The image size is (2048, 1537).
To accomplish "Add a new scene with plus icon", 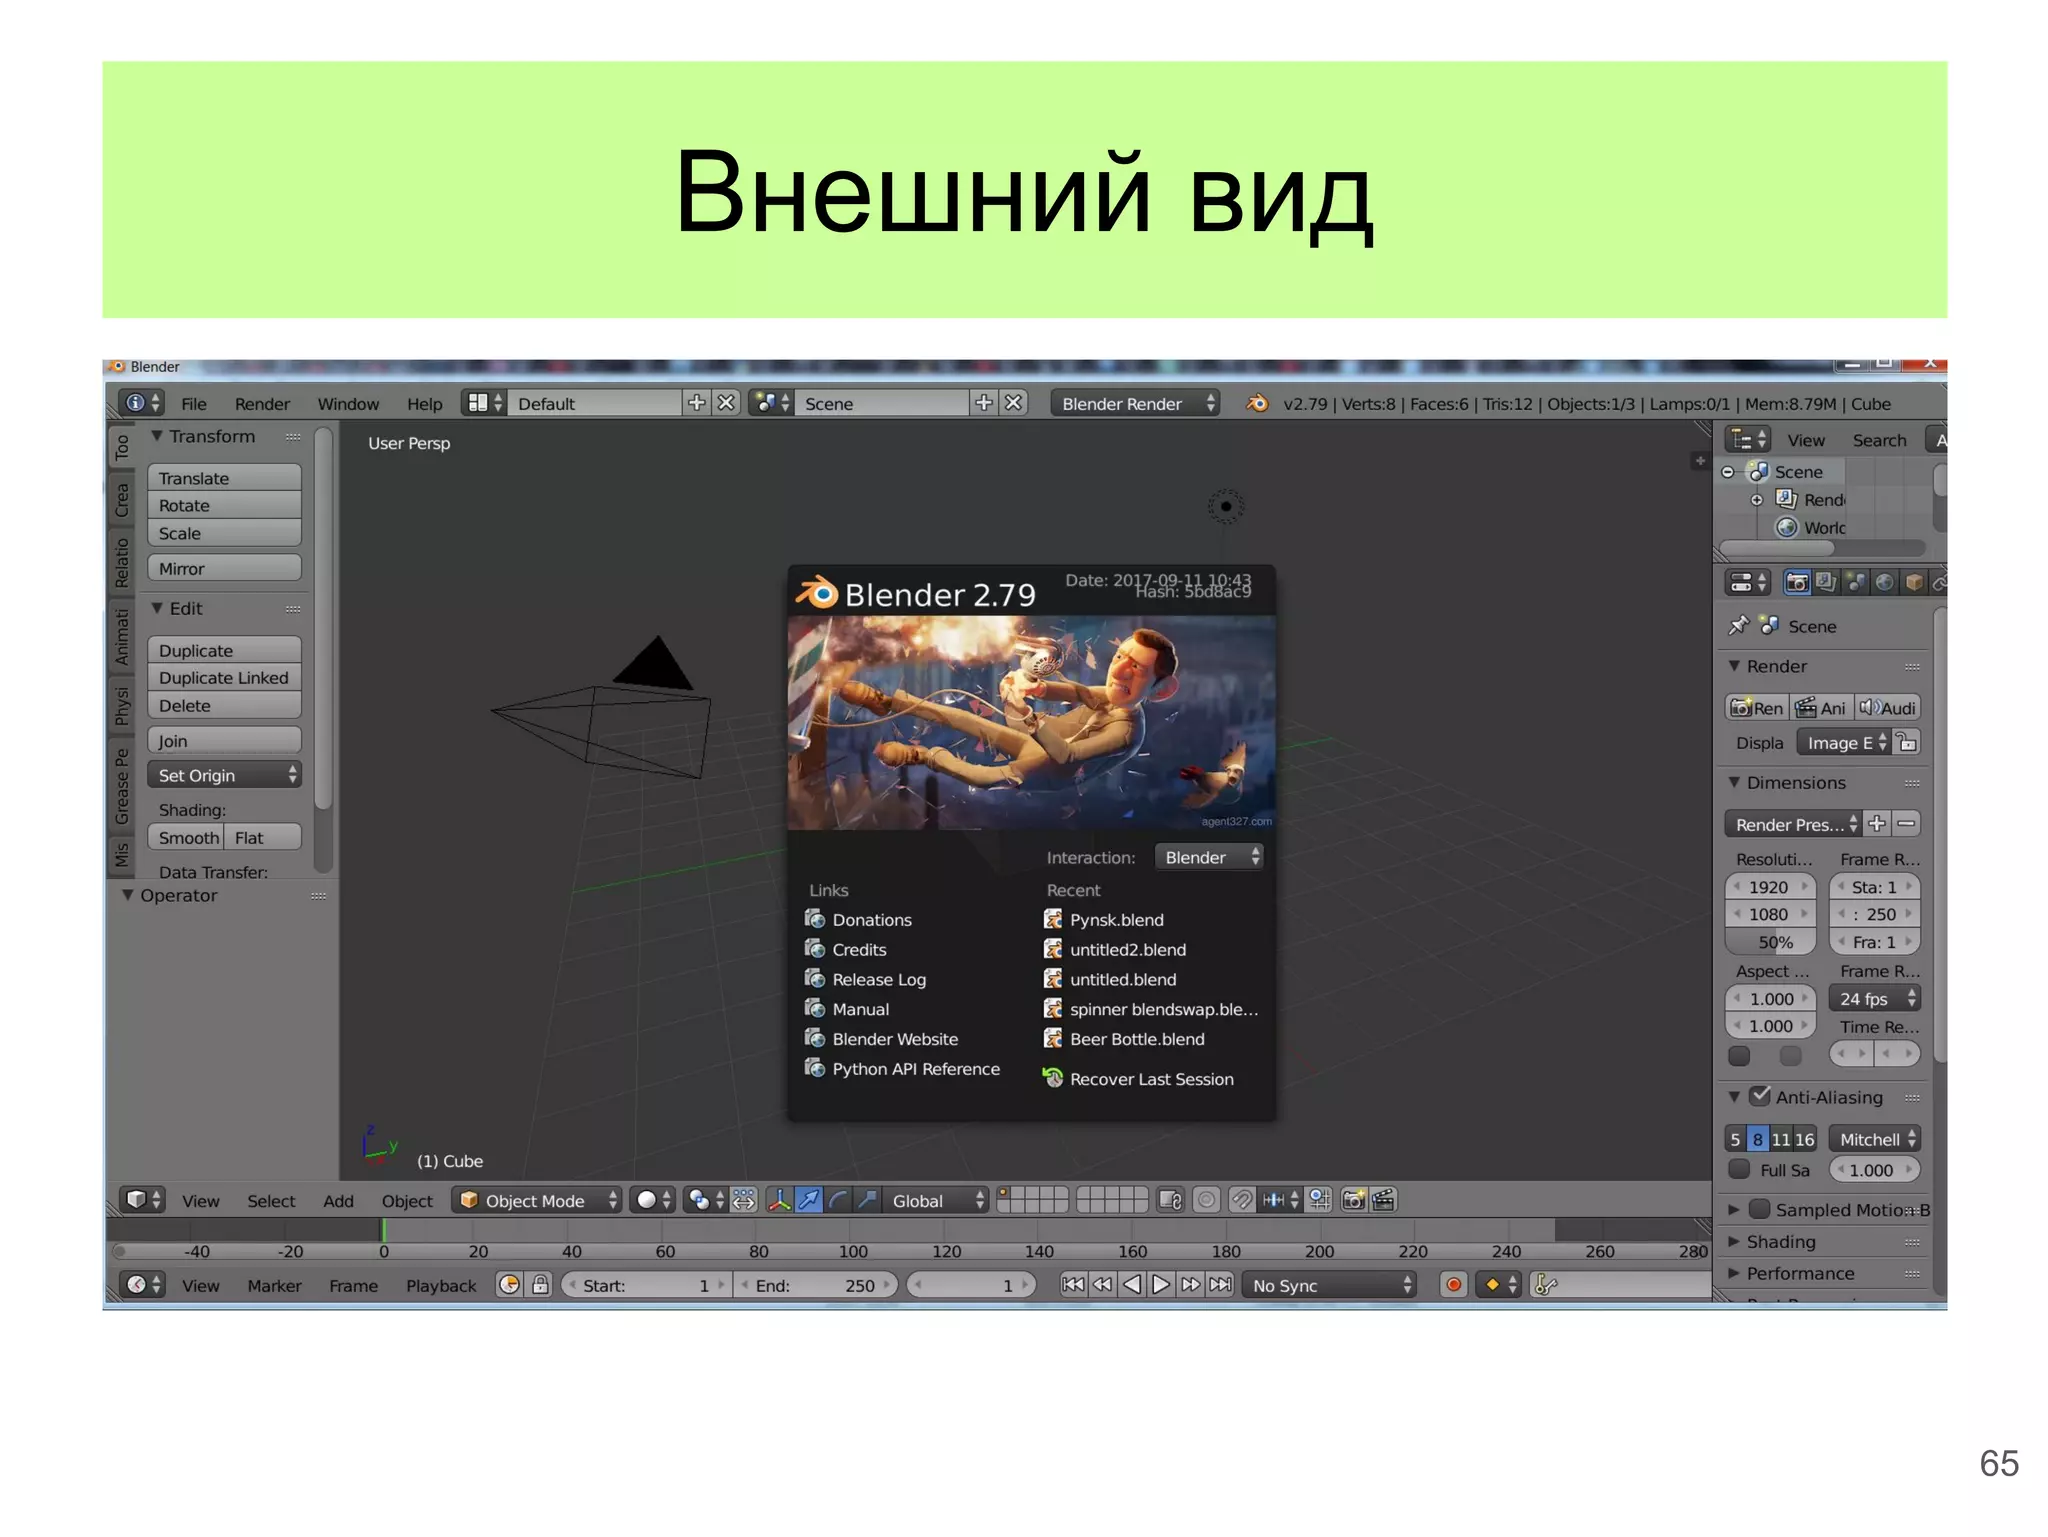I will [984, 403].
